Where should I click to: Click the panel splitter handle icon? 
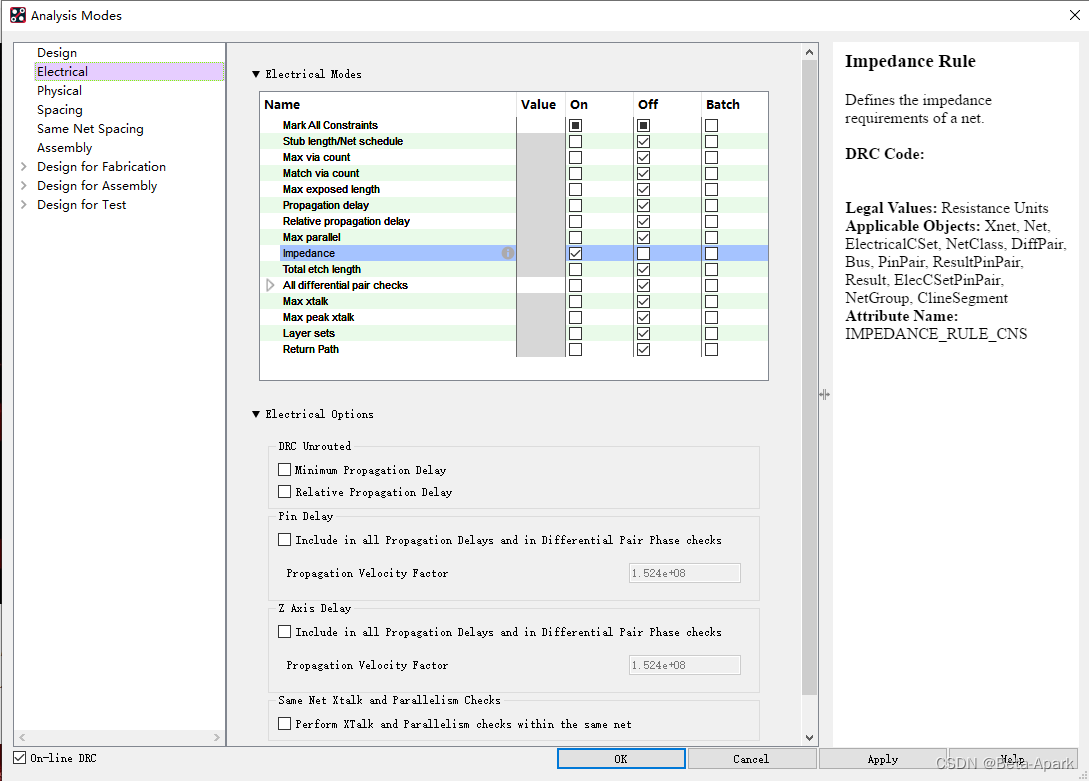tap(824, 395)
